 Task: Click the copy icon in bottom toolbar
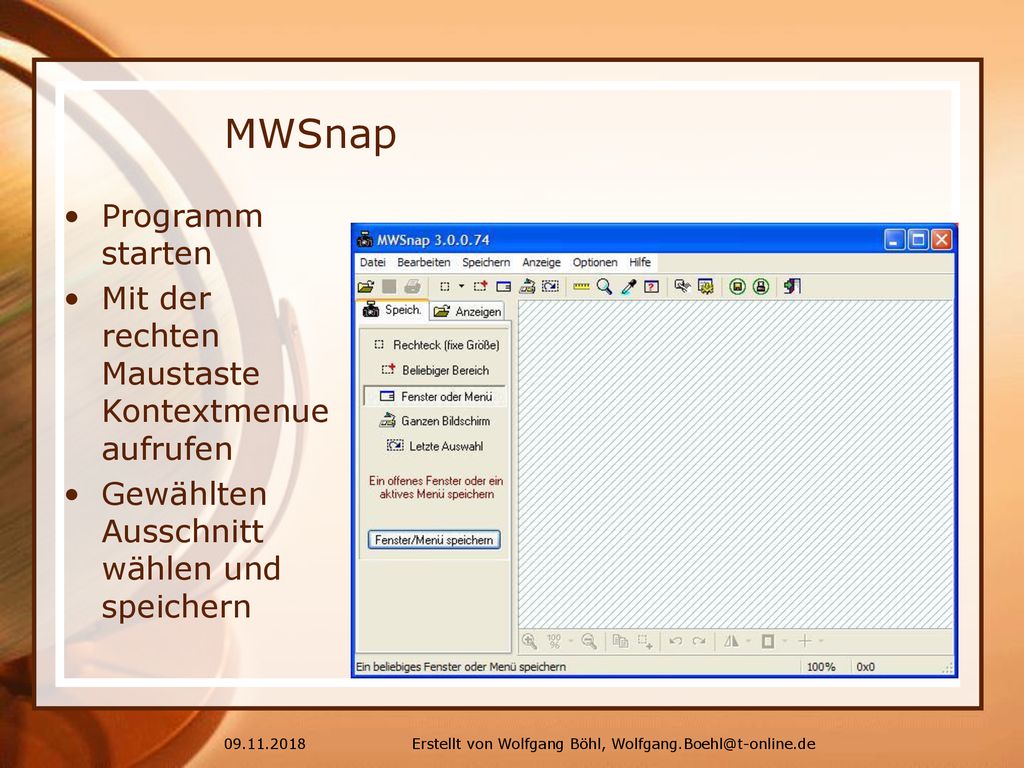620,641
